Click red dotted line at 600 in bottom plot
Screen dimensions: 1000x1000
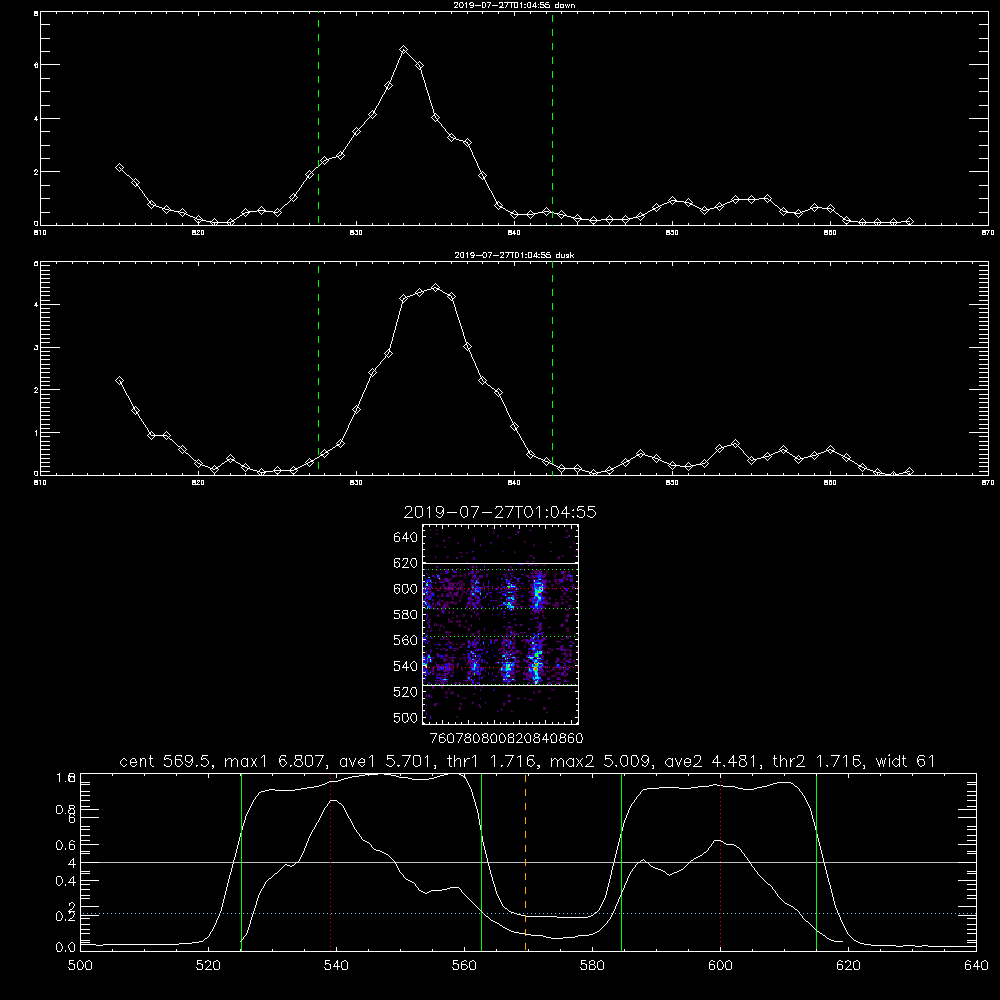point(720,862)
